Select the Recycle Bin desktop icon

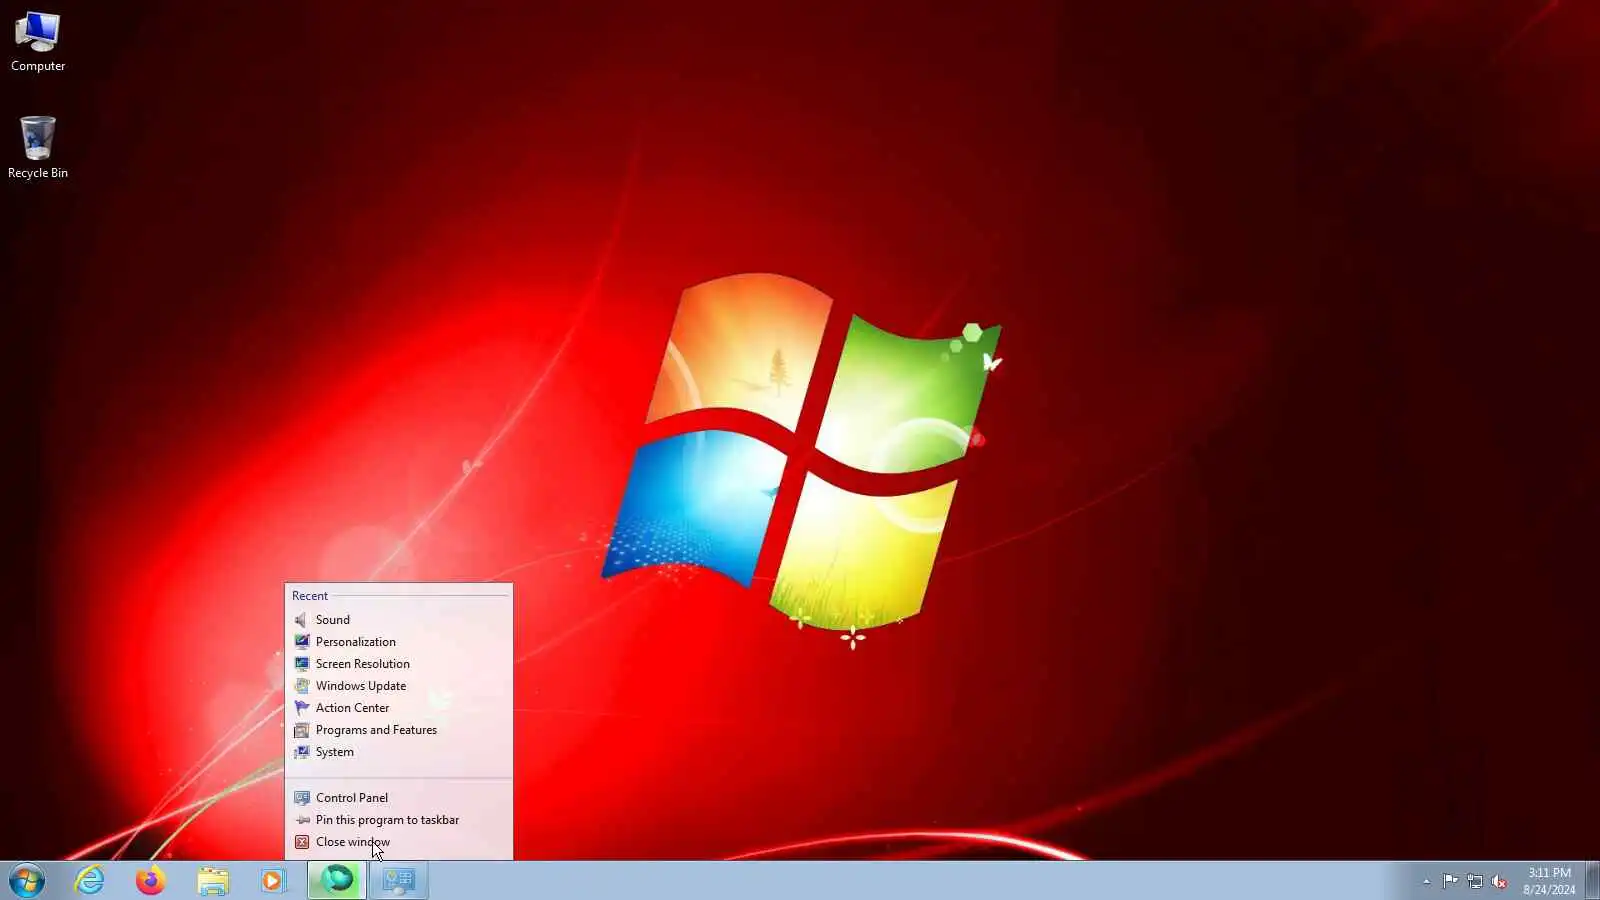click(38, 148)
